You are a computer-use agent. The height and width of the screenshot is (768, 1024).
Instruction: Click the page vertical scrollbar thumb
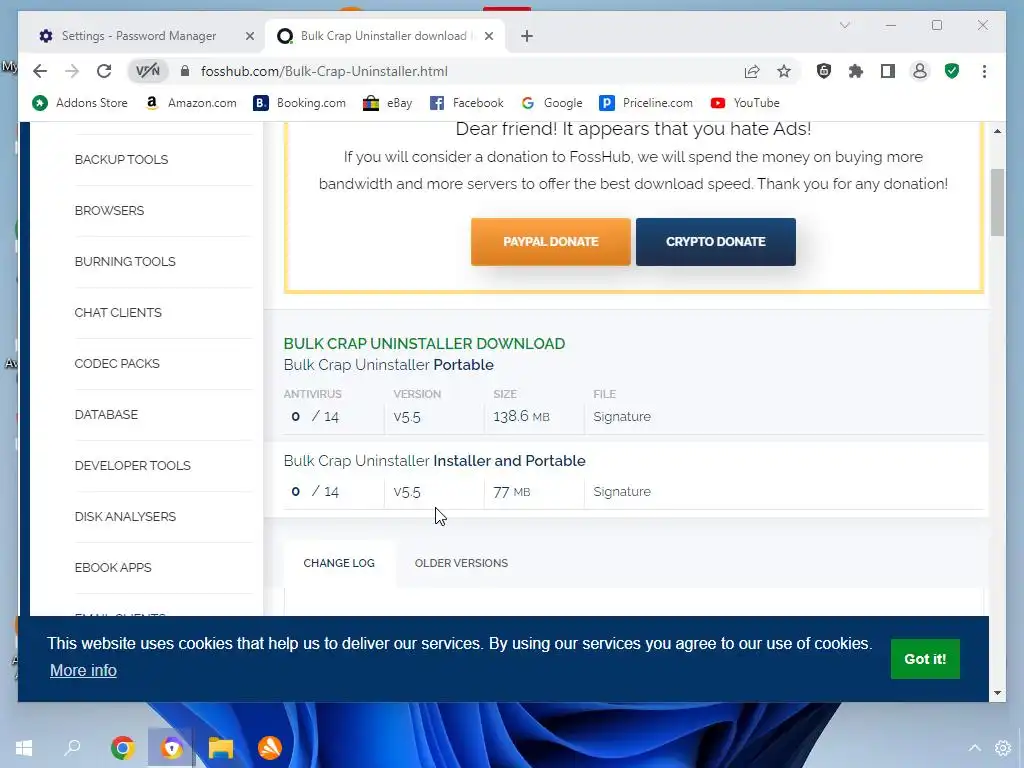coord(997,202)
